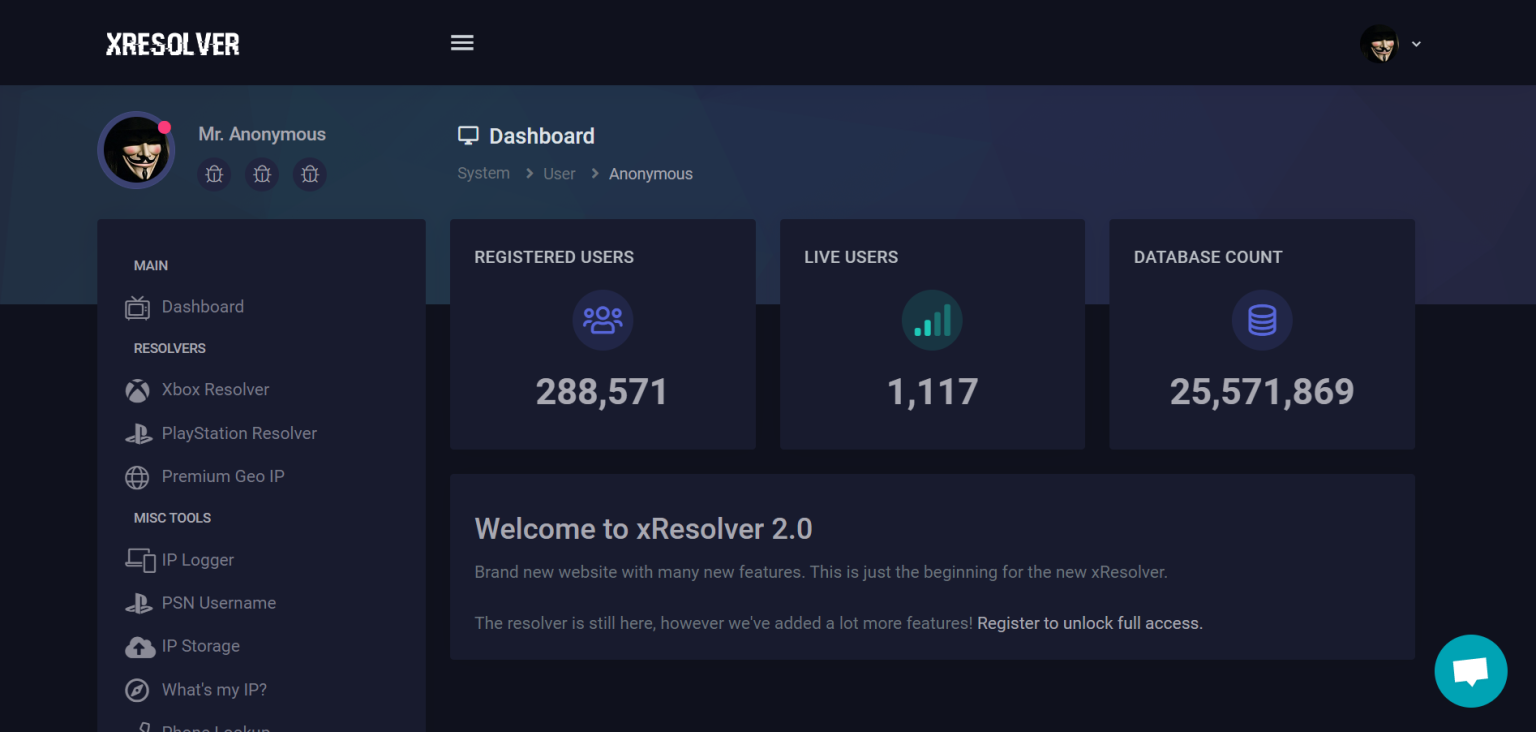The image size is (1536, 732).
Task: Click the System breadcrumb link
Action: coord(483,174)
